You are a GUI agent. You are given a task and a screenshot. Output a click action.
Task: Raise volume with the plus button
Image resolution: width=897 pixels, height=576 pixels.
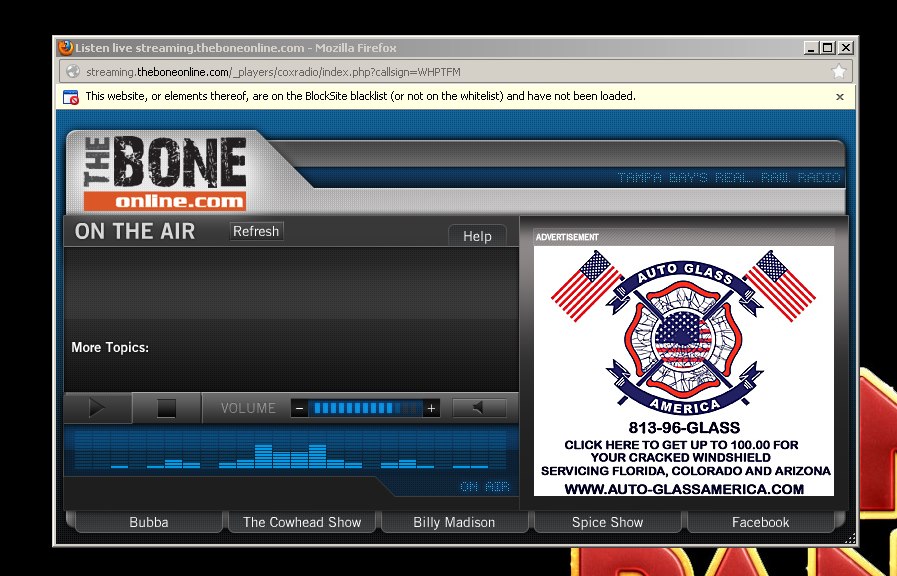[431, 408]
